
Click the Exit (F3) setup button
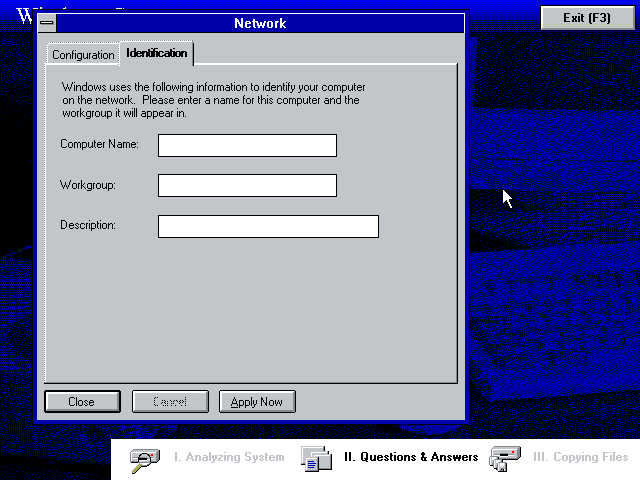(x=587, y=18)
